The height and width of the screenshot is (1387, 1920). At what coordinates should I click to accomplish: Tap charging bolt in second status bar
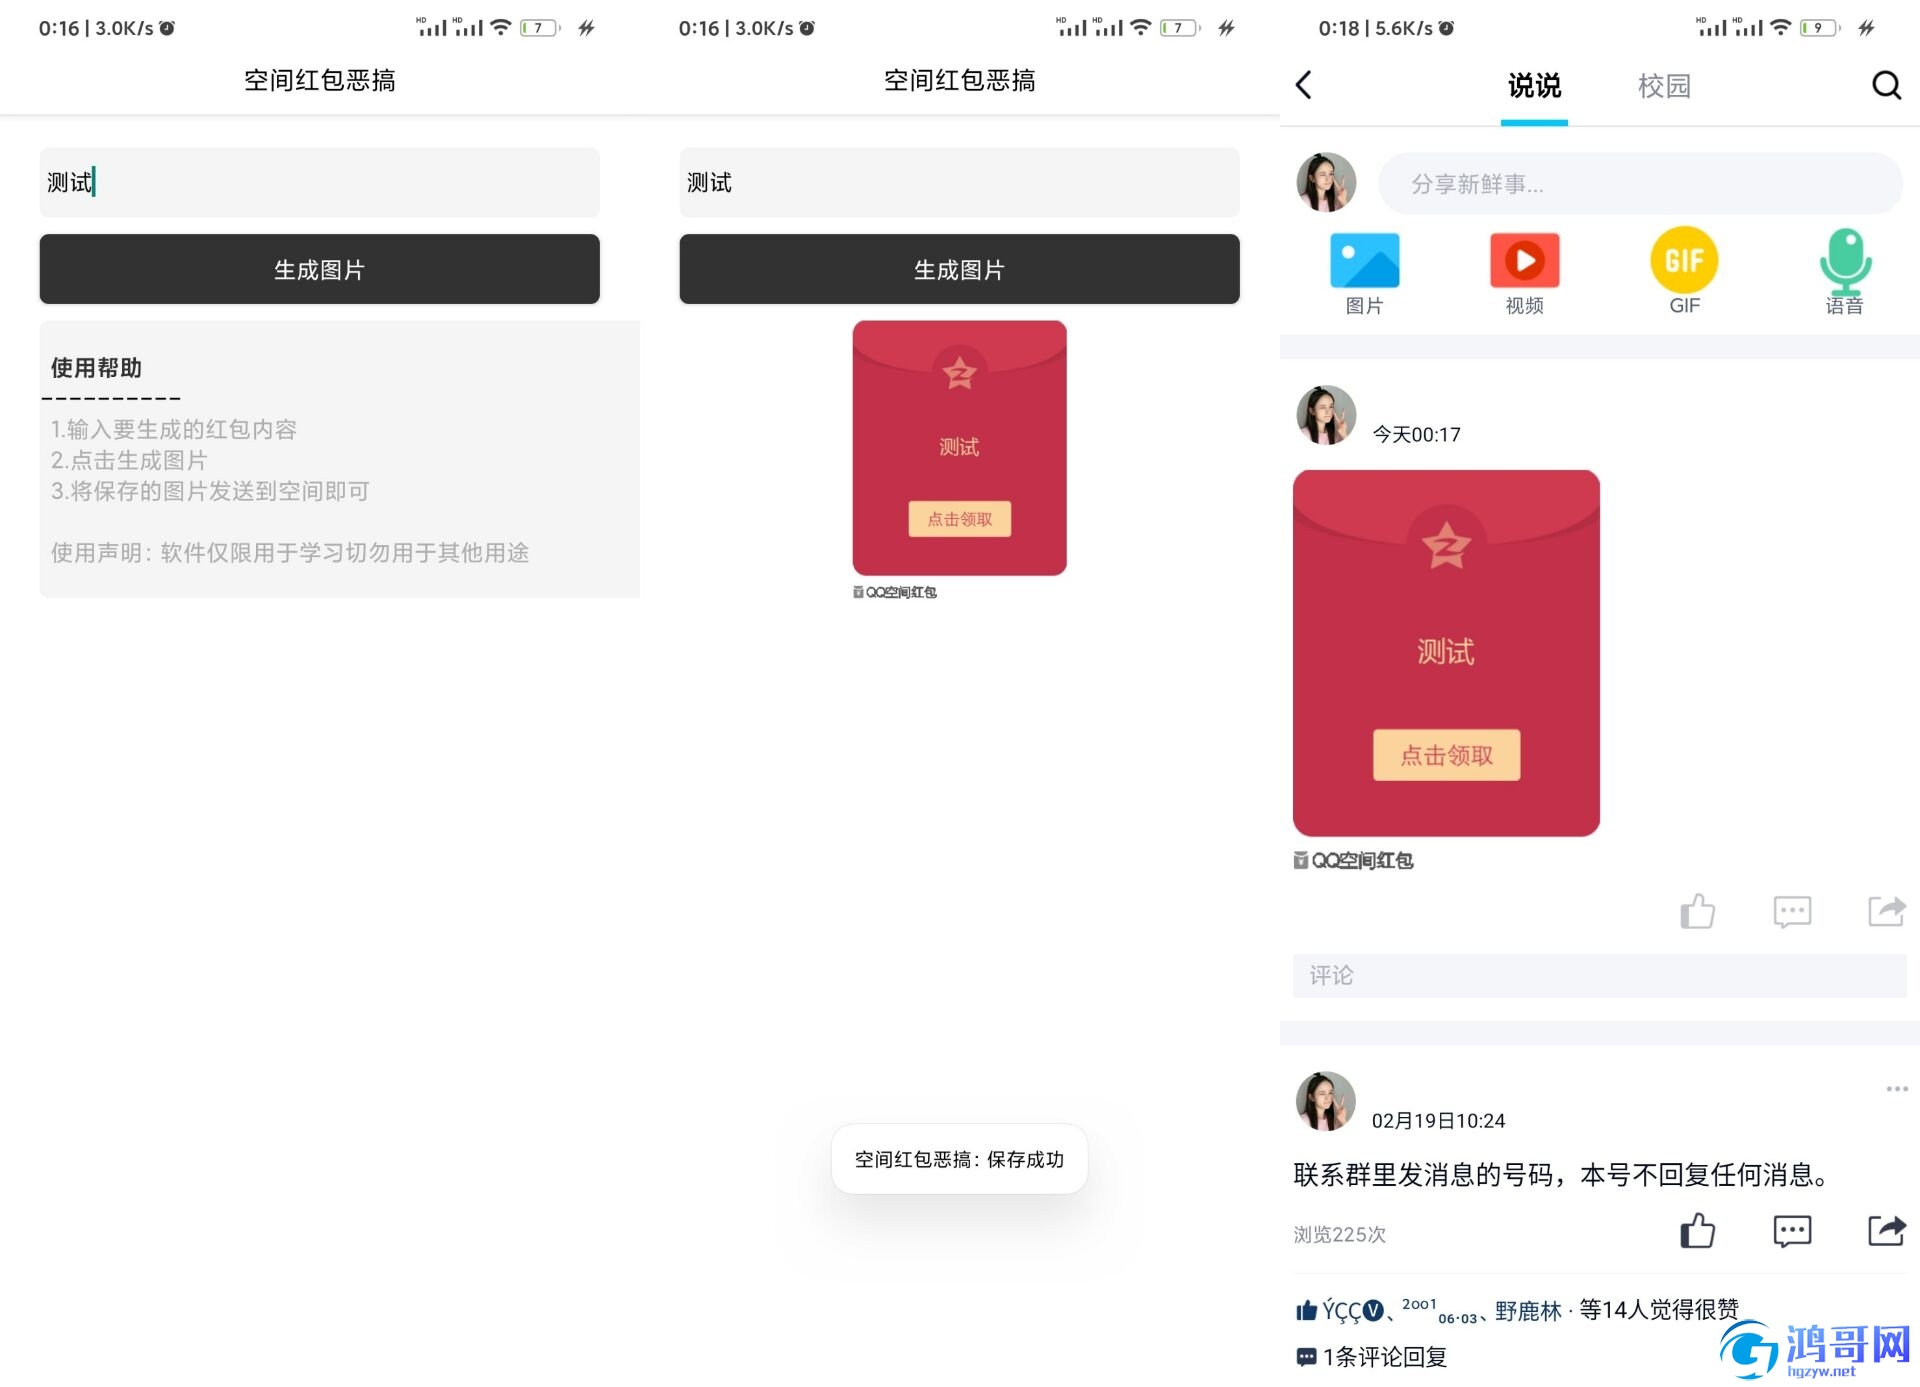tap(1227, 28)
